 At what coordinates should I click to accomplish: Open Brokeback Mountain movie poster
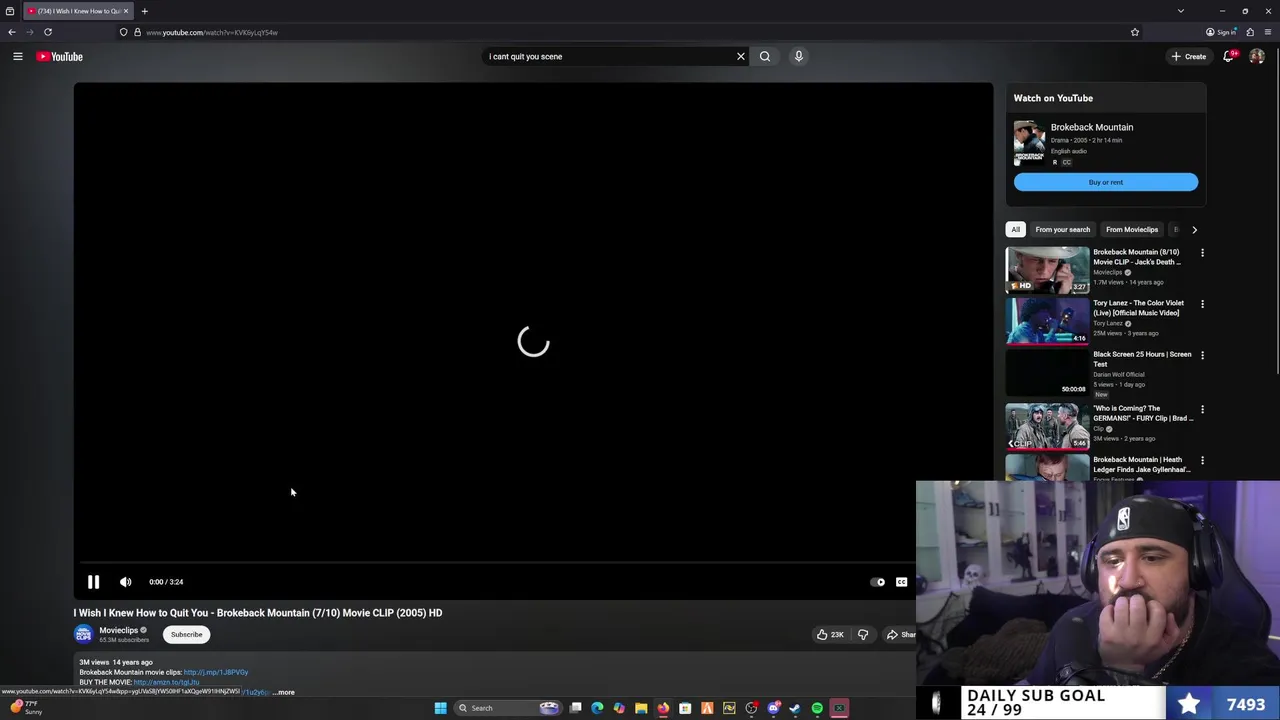tap(1029, 143)
